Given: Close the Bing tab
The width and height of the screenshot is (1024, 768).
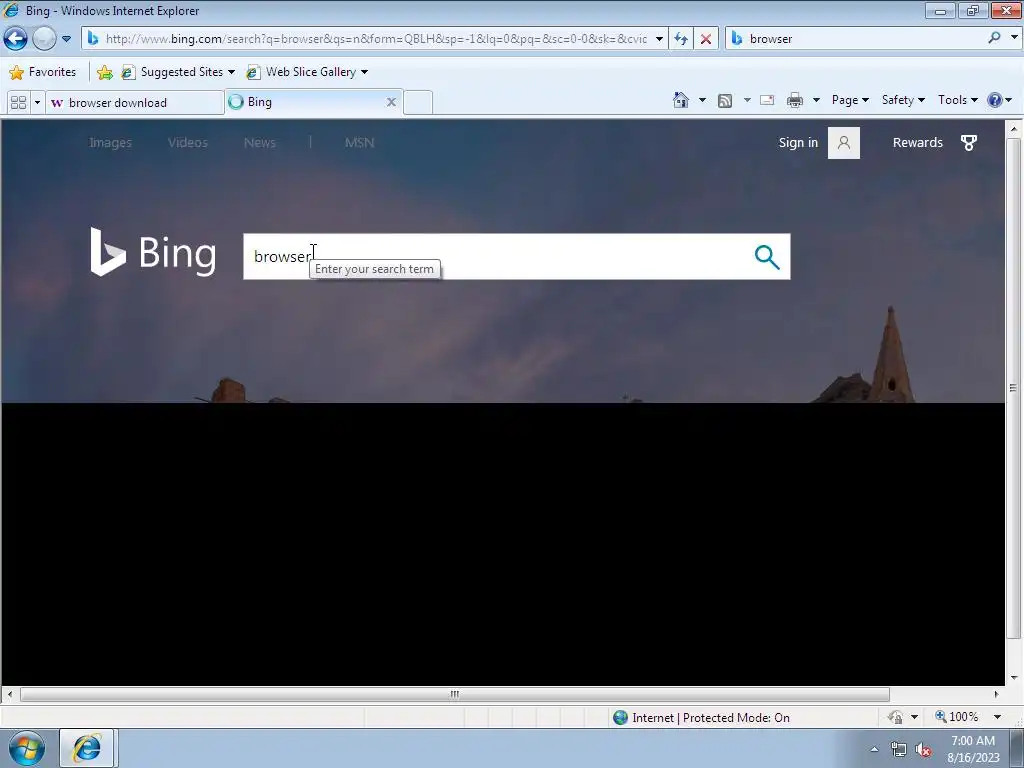Looking at the screenshot, I should pyautogui.click(x=391, y=102).
